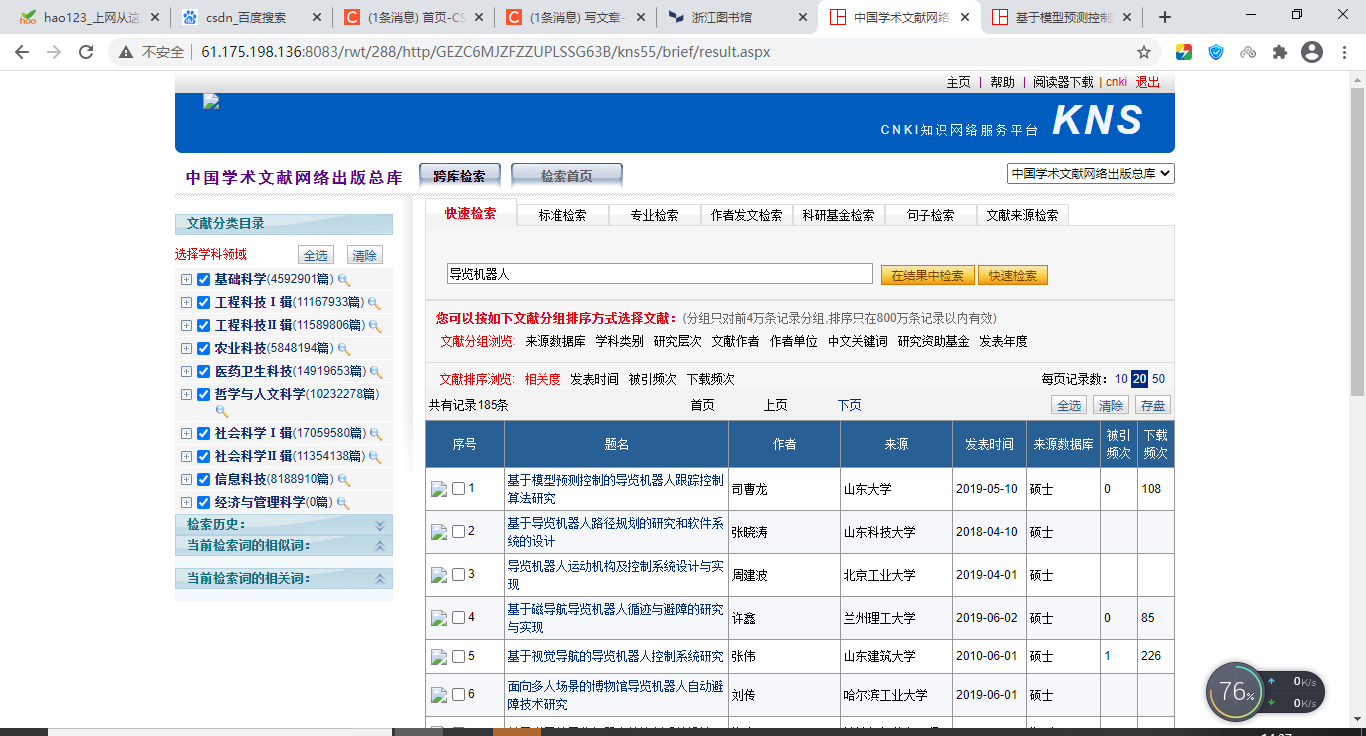This screenshot has height=736, width=1366.
Task: Click magnifier icon next to 信息科技
Action: click(x=345, y=480)
